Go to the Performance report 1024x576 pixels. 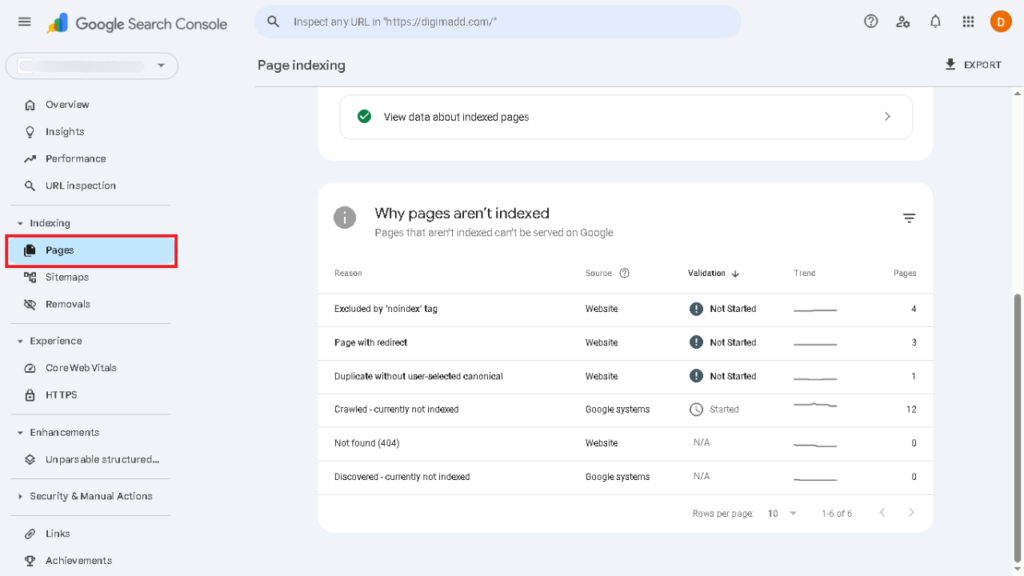pyautogui.click(x=75, y=158)
